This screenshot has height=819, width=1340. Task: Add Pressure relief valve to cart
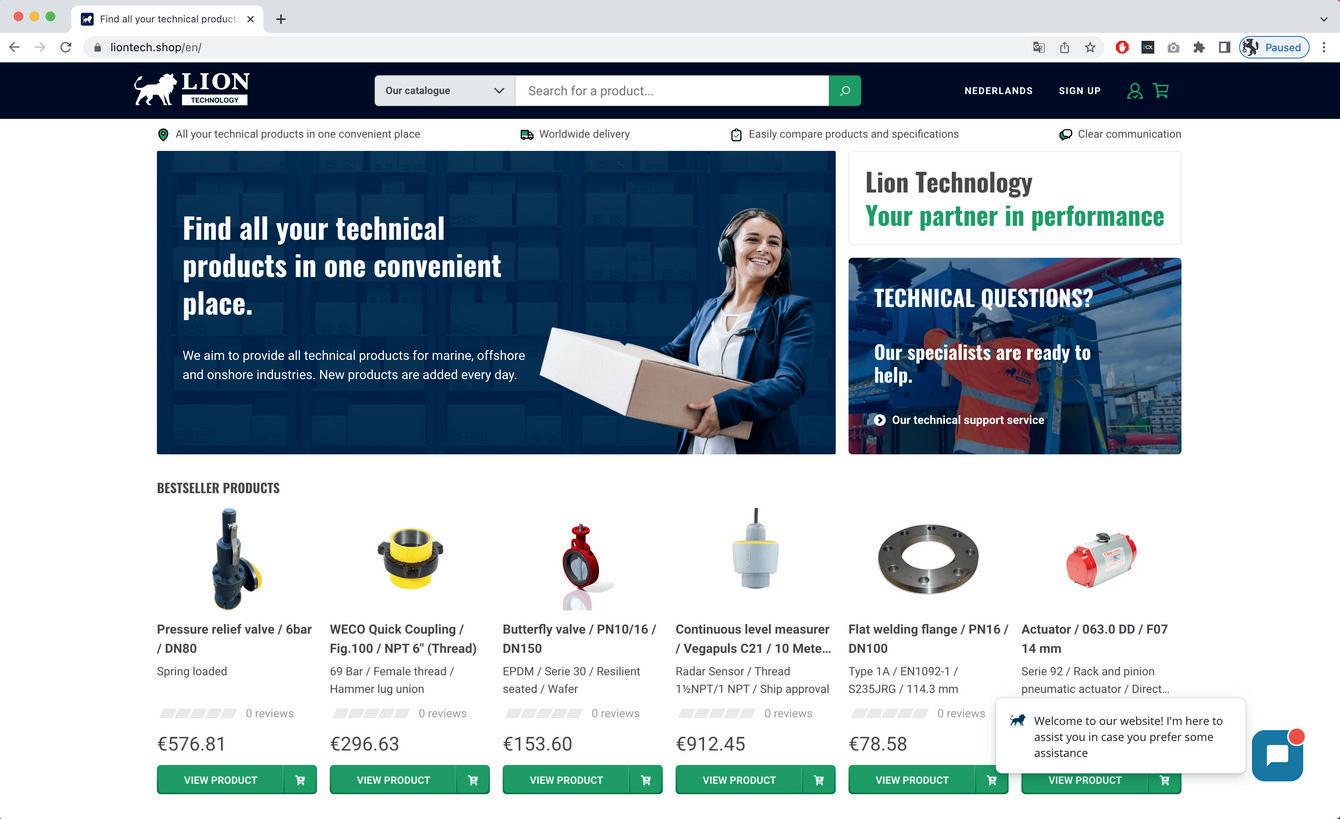[x=300, y=780]
